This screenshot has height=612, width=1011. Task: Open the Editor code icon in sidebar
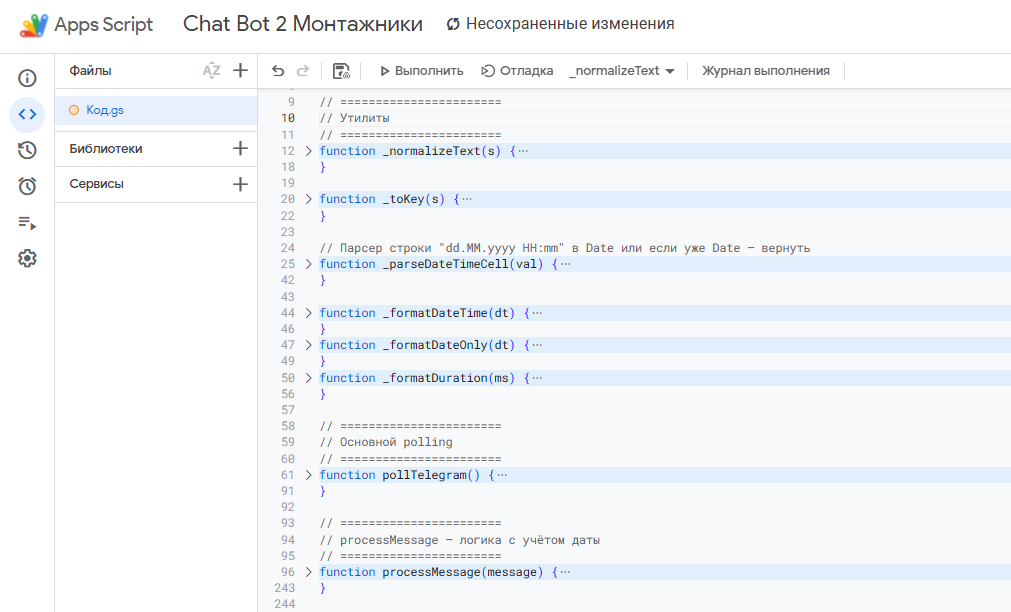(27, 114)
